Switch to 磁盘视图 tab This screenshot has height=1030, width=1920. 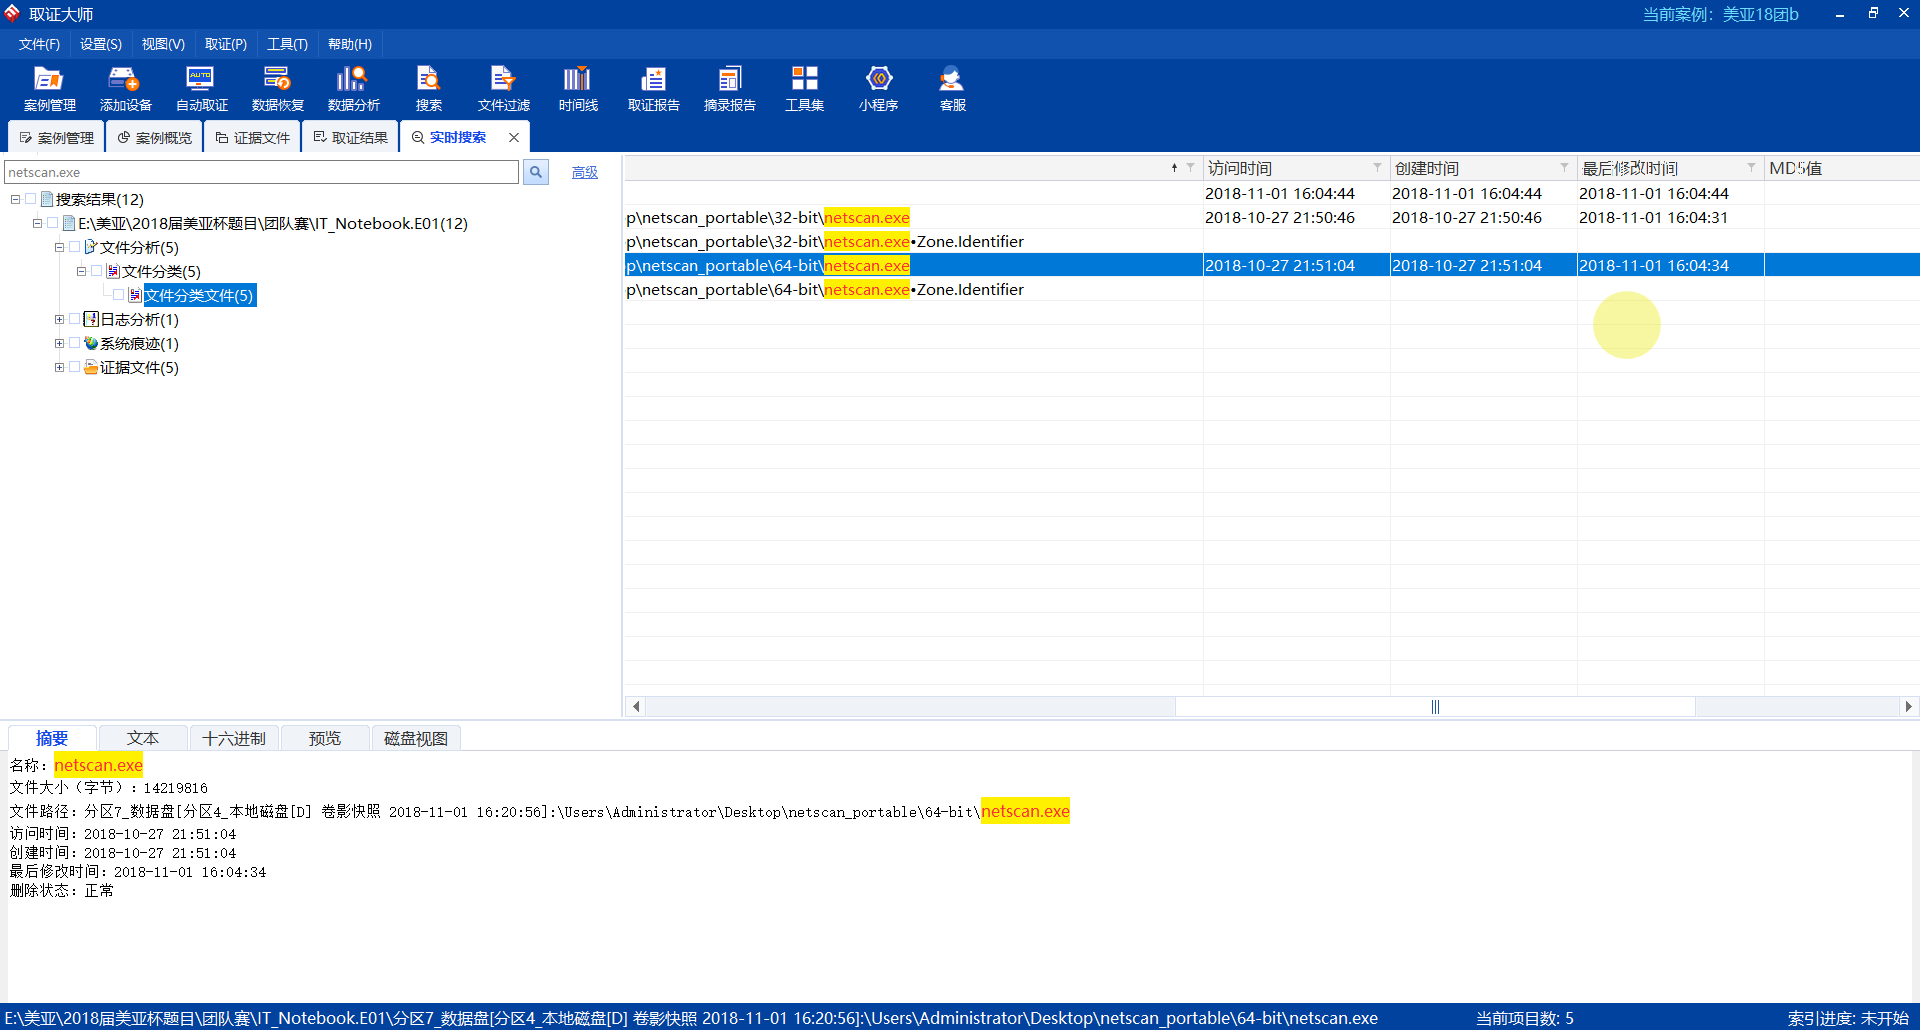pyautogui.click(x=416, y=738)
